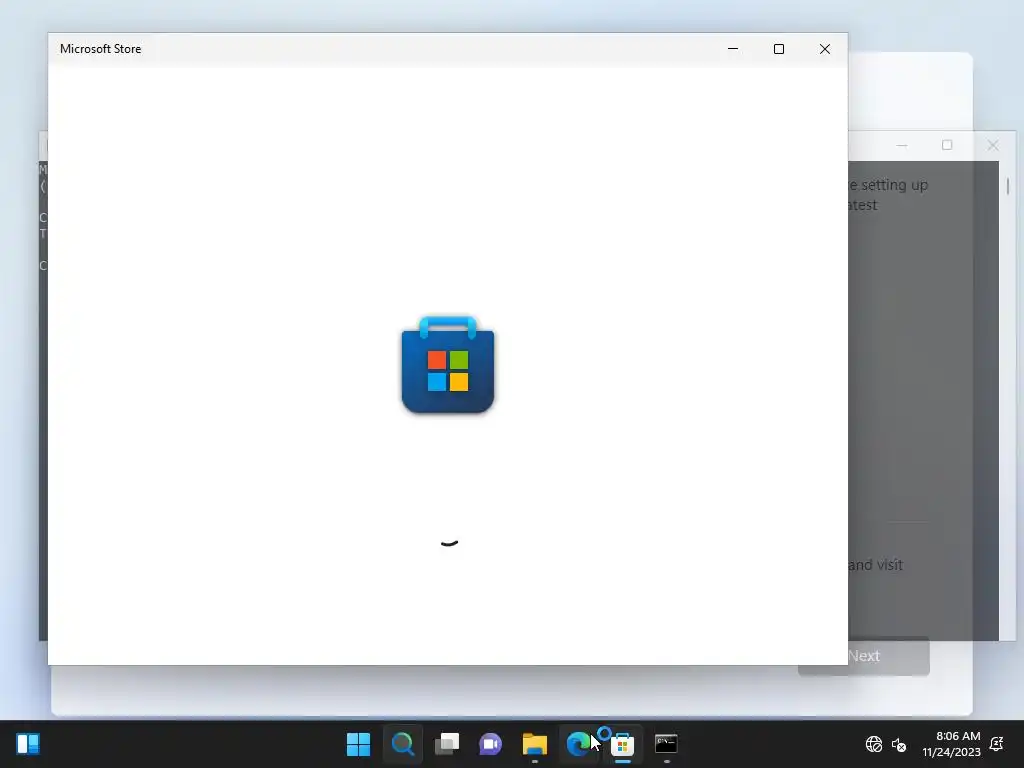Show the 8:06 AM clock calendar
Viewport: 1024px width, 768px height.
click(x=951, y=744)
